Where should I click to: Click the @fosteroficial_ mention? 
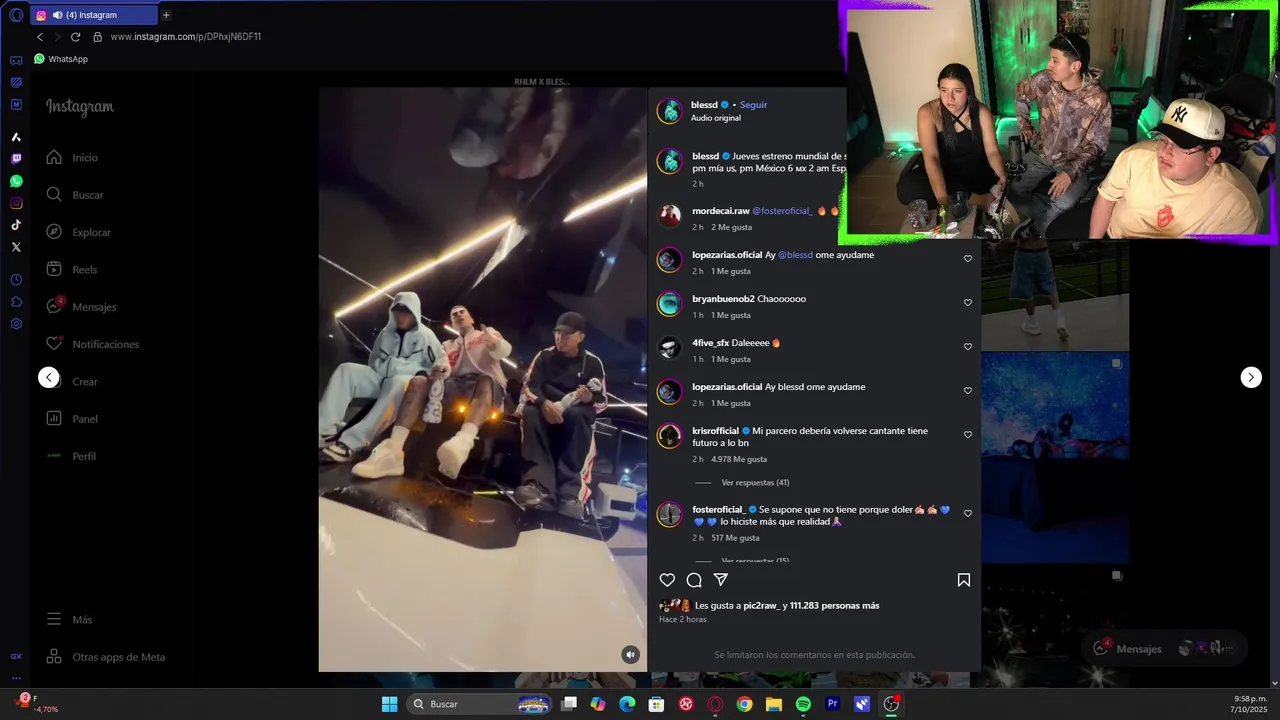click(x=782, y=211)
